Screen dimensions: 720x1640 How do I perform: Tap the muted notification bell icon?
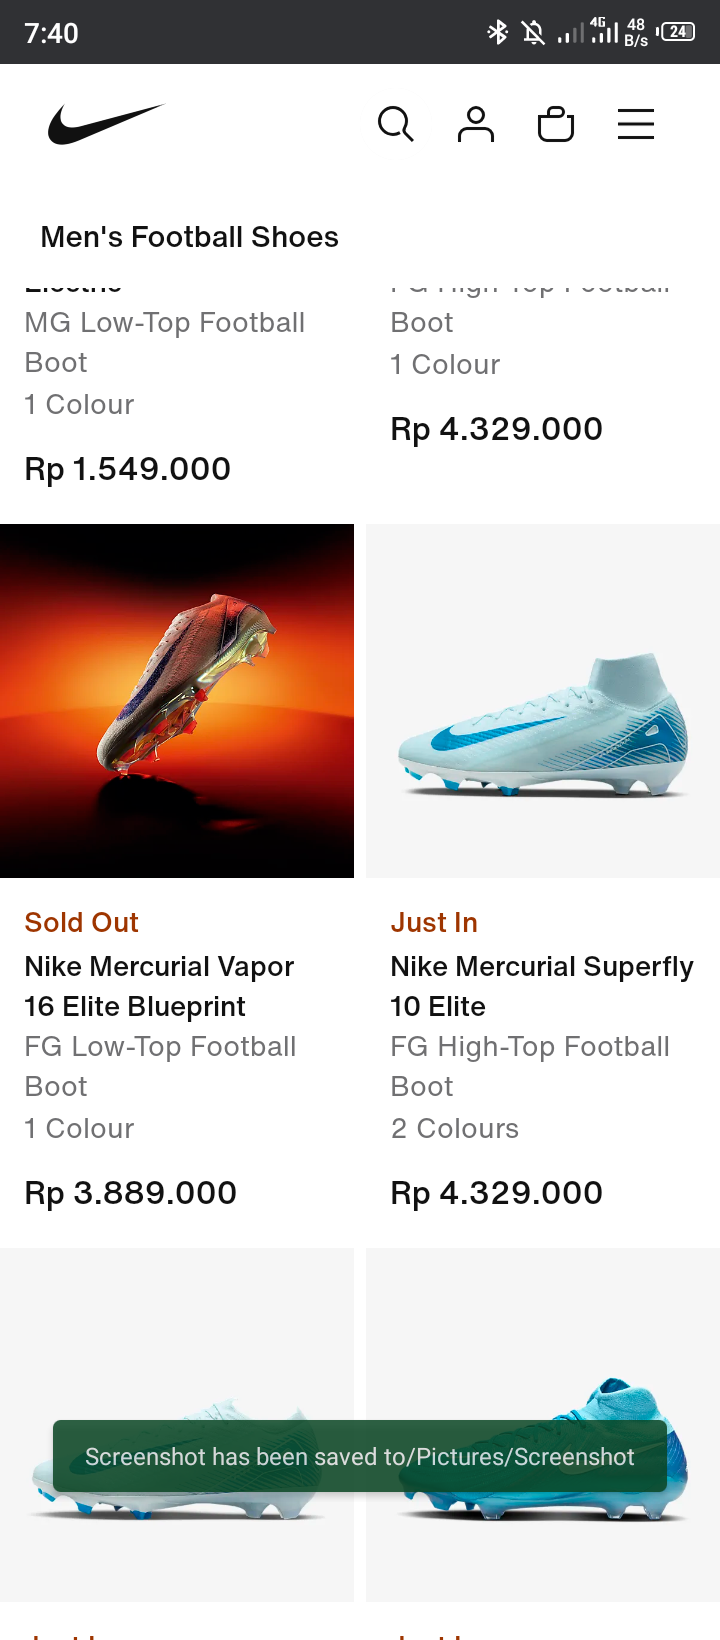[x=534, y=33]
